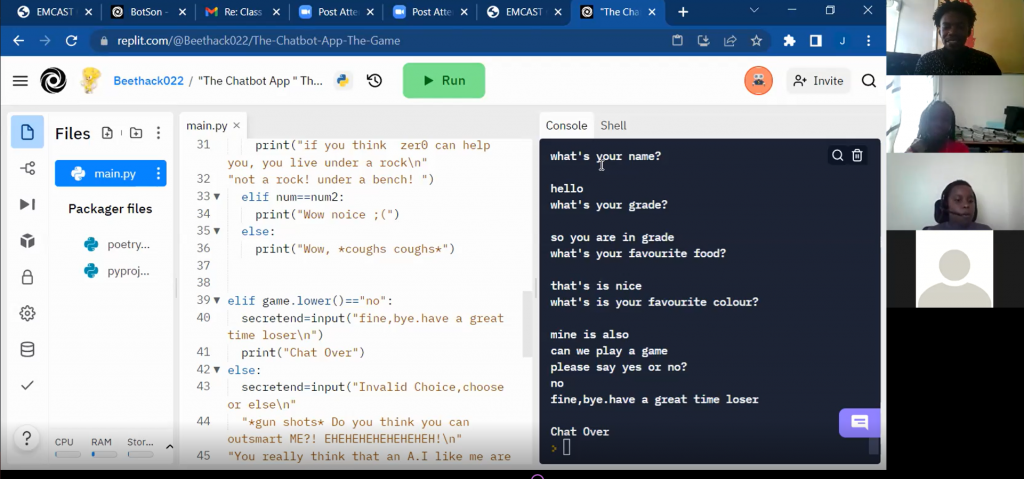Open the tab search dropdown chevron

754,10
